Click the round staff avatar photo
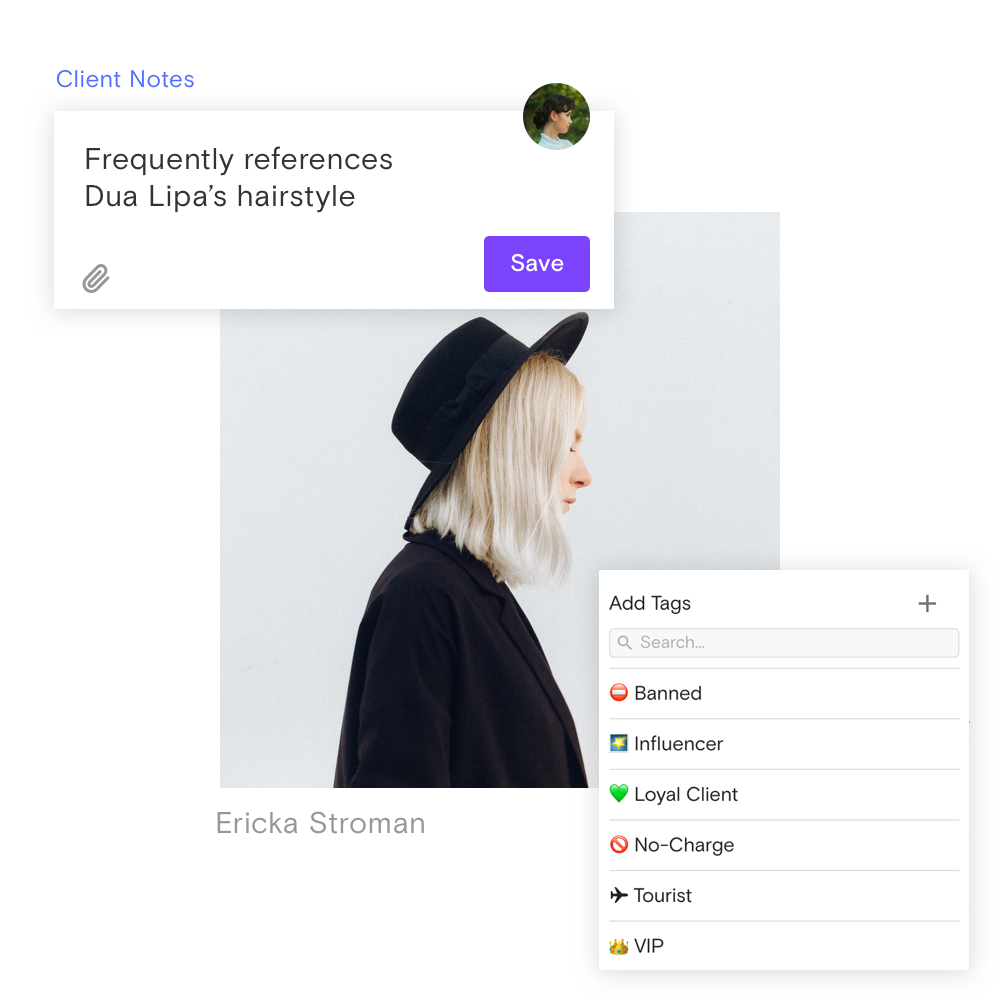The width and height of the screenshot is (1000, 1000). coord(556,116)
